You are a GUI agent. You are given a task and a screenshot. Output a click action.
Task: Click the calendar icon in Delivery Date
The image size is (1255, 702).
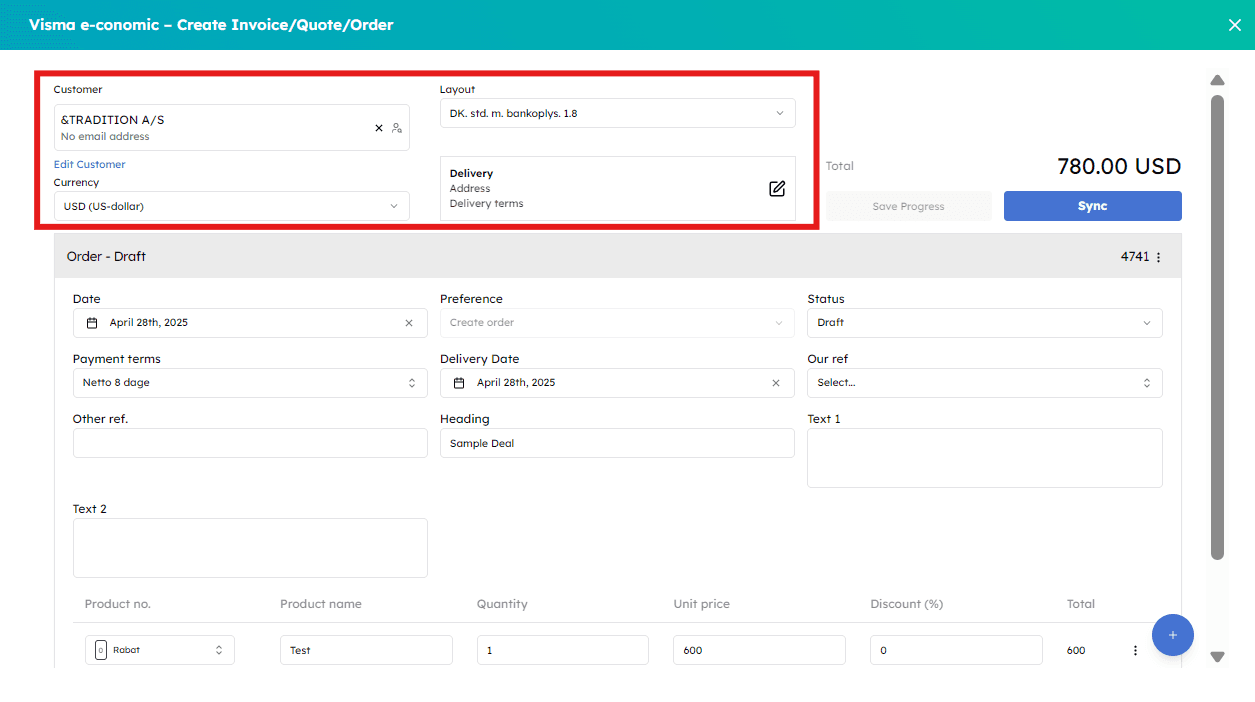click(459, 383)
